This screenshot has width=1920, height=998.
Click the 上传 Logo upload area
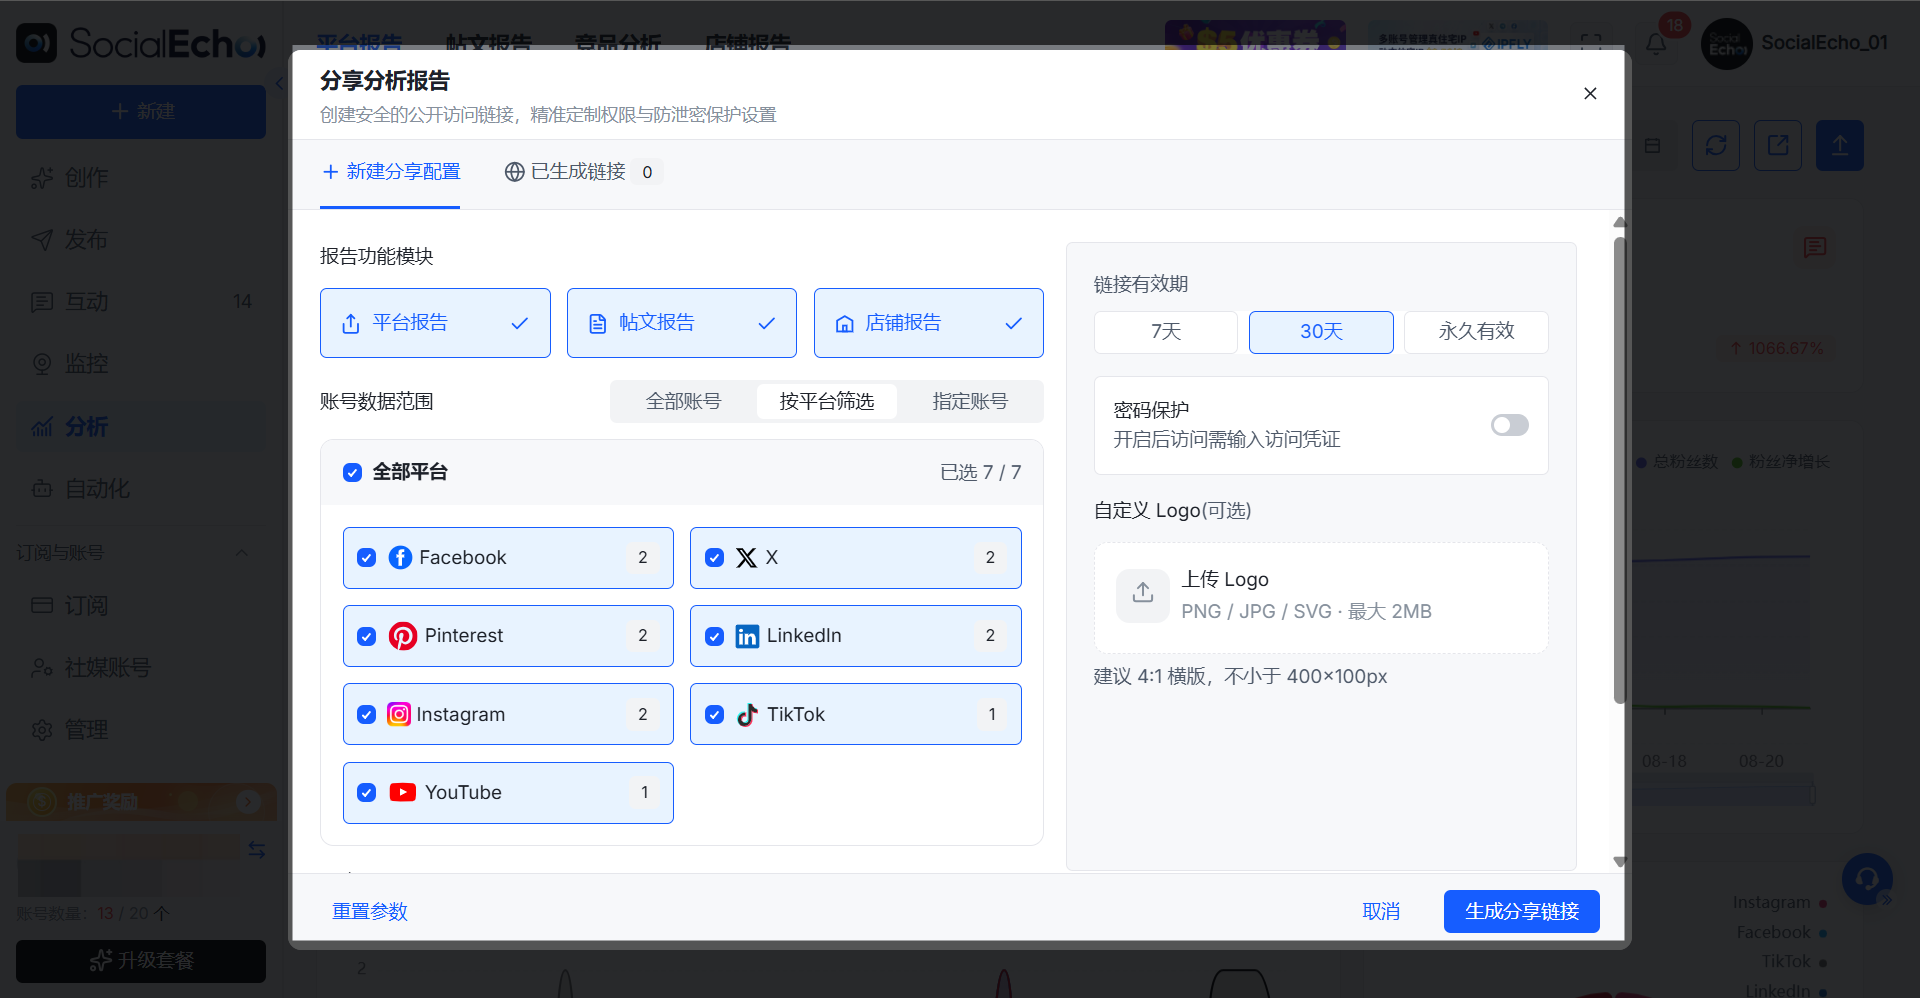(1321, 598)
